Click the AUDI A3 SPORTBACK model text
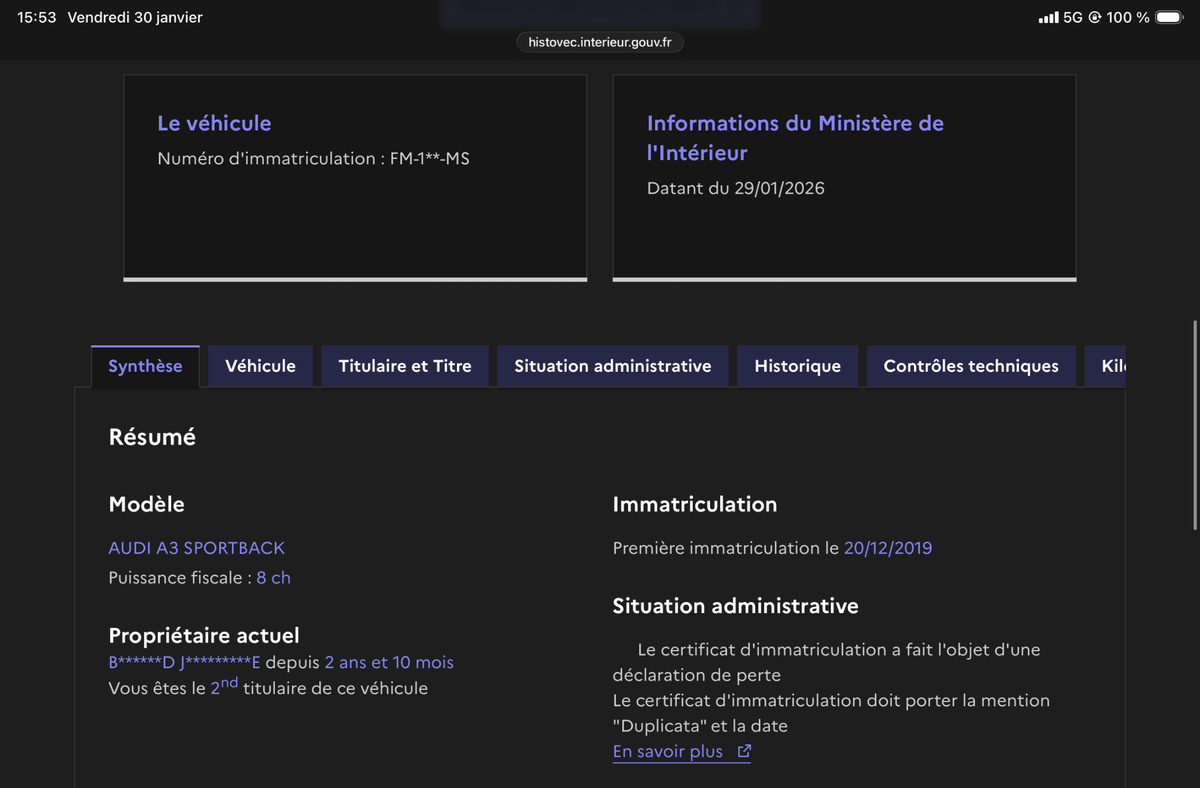The image size is (1200, 788). [196, 548]
